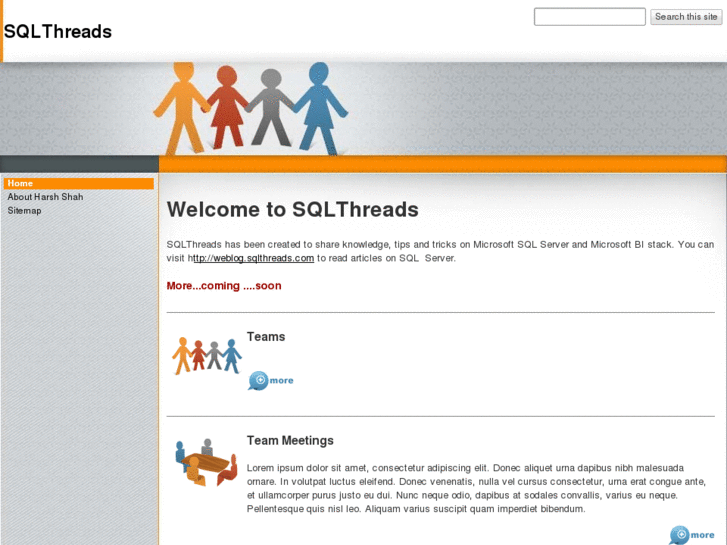Click the paper people header banner image
This screenshot has width=727, height=545.
(251, 109)
